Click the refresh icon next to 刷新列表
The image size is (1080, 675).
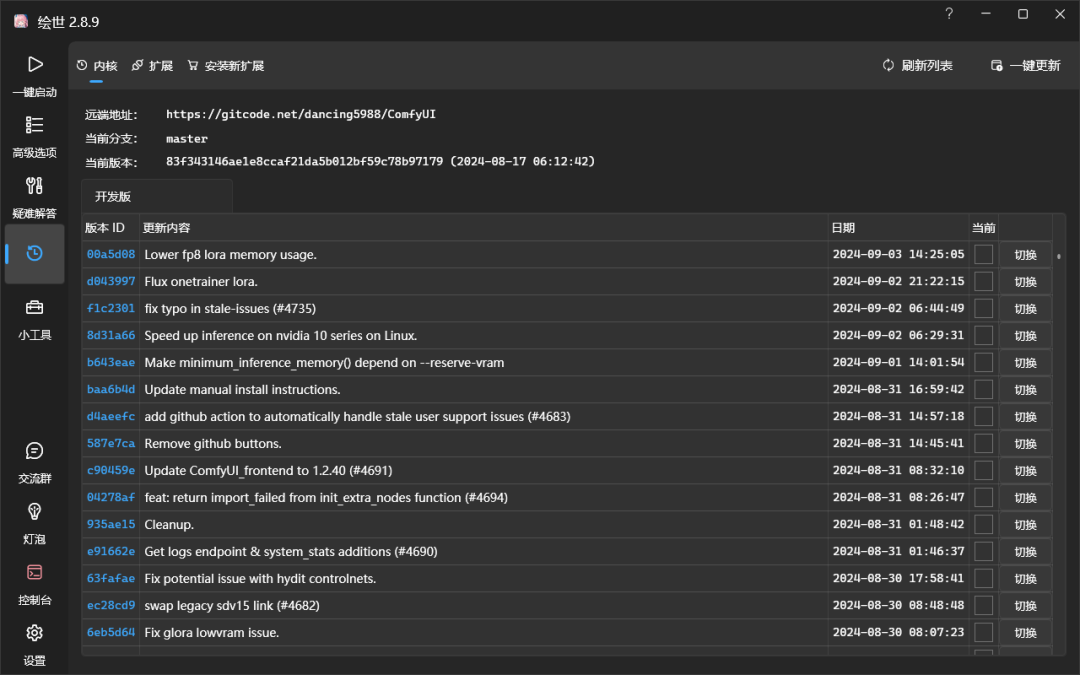coord(888,64)
